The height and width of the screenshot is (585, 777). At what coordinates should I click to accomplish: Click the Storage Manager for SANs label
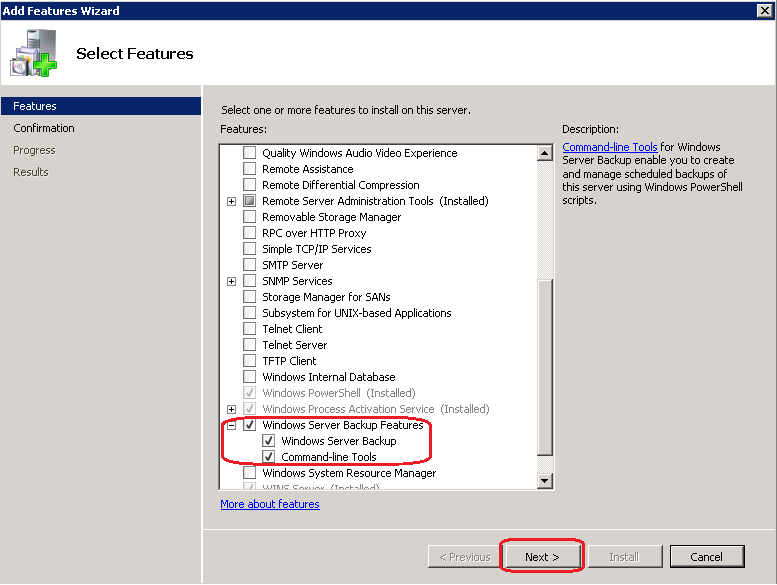[x=326, y=297]
